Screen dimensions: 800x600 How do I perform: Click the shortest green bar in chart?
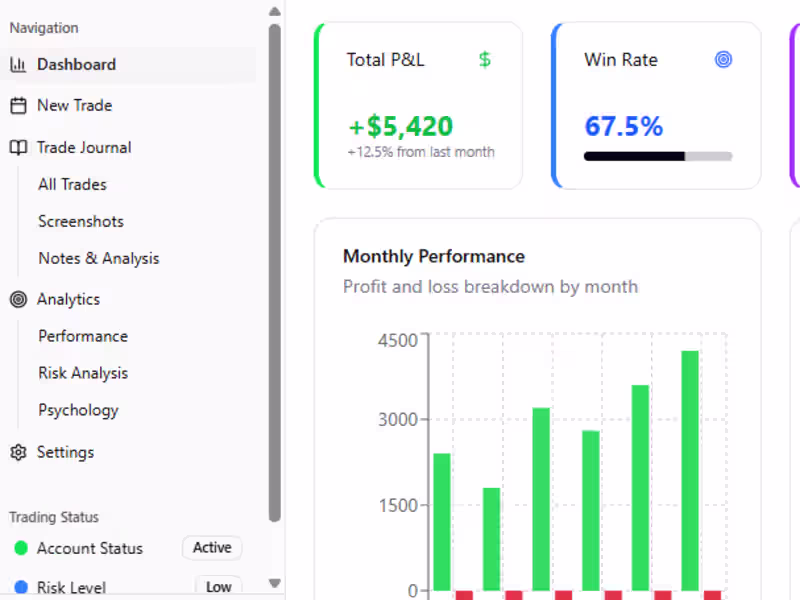(491, 539)
